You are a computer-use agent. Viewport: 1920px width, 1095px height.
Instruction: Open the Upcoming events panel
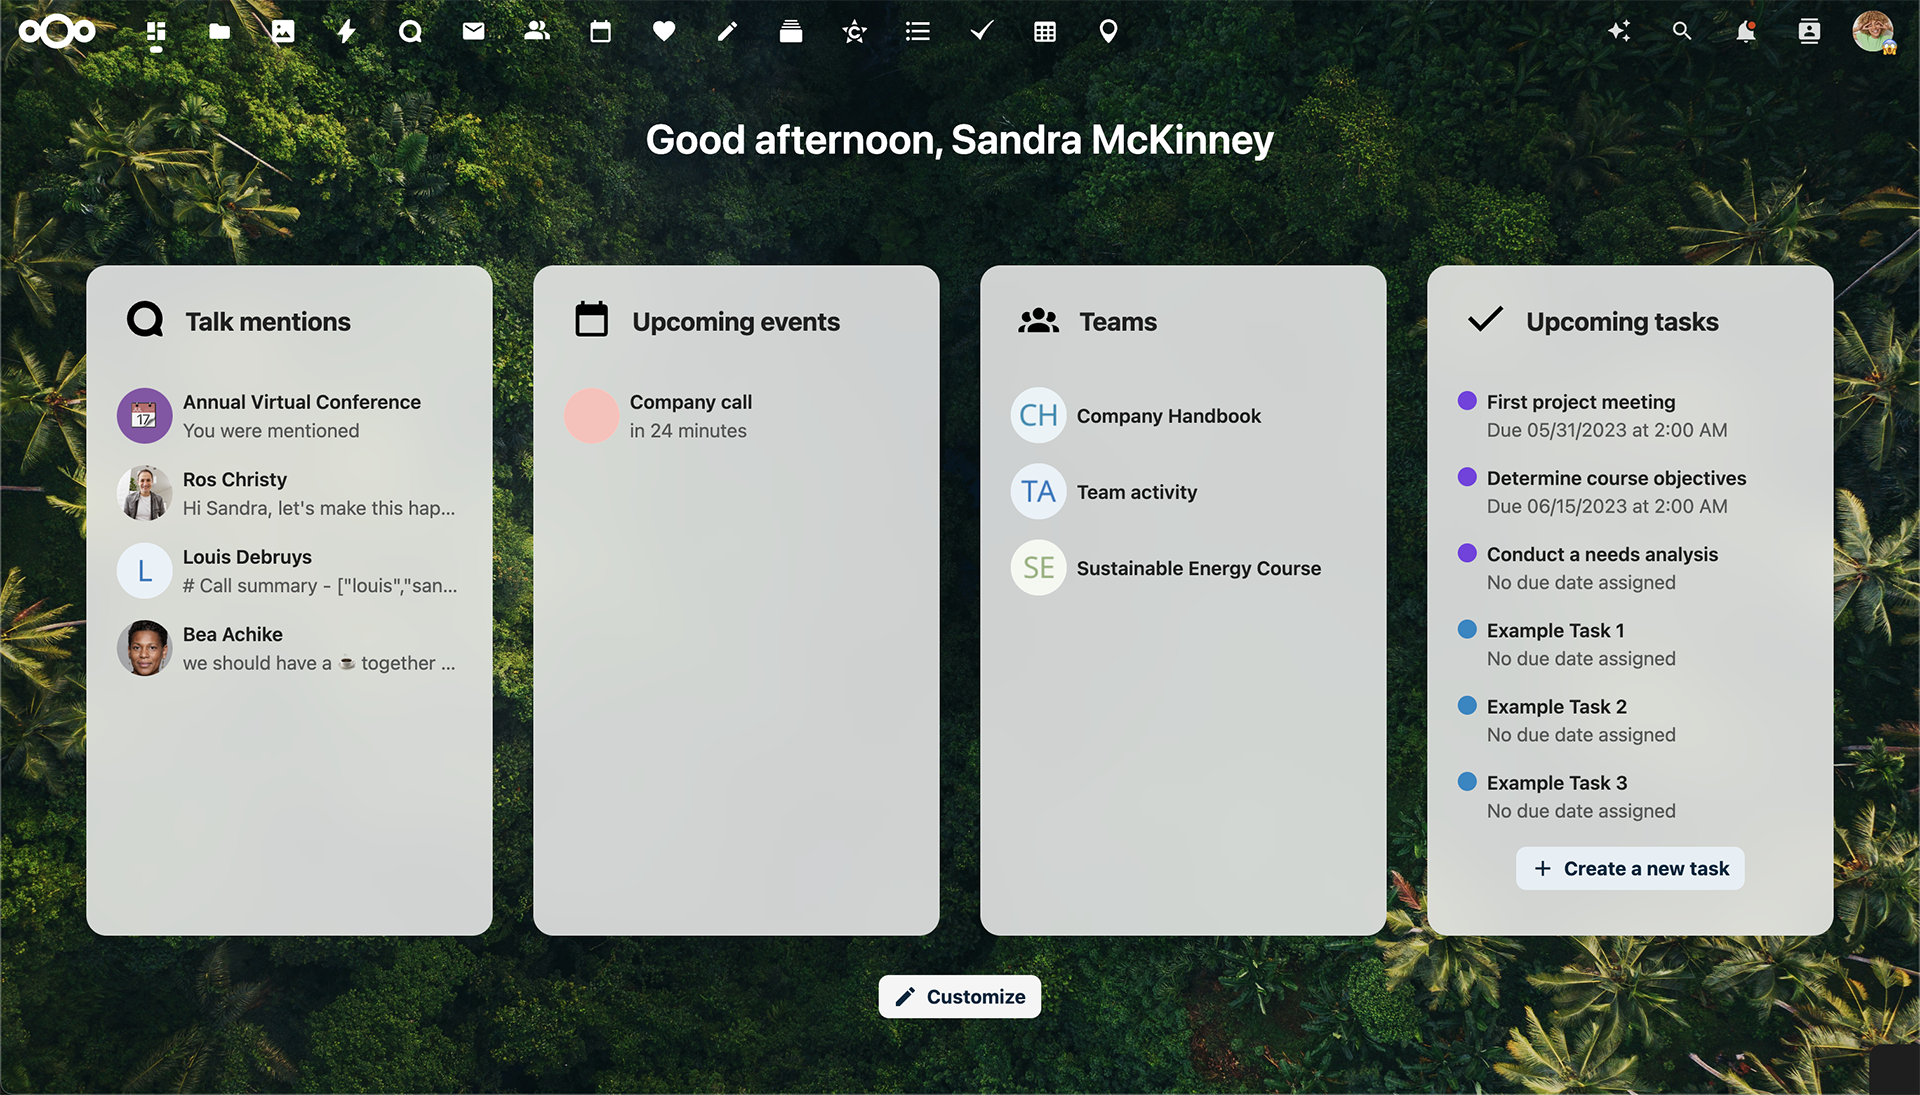pyautogui.click(x=736, y=322)
